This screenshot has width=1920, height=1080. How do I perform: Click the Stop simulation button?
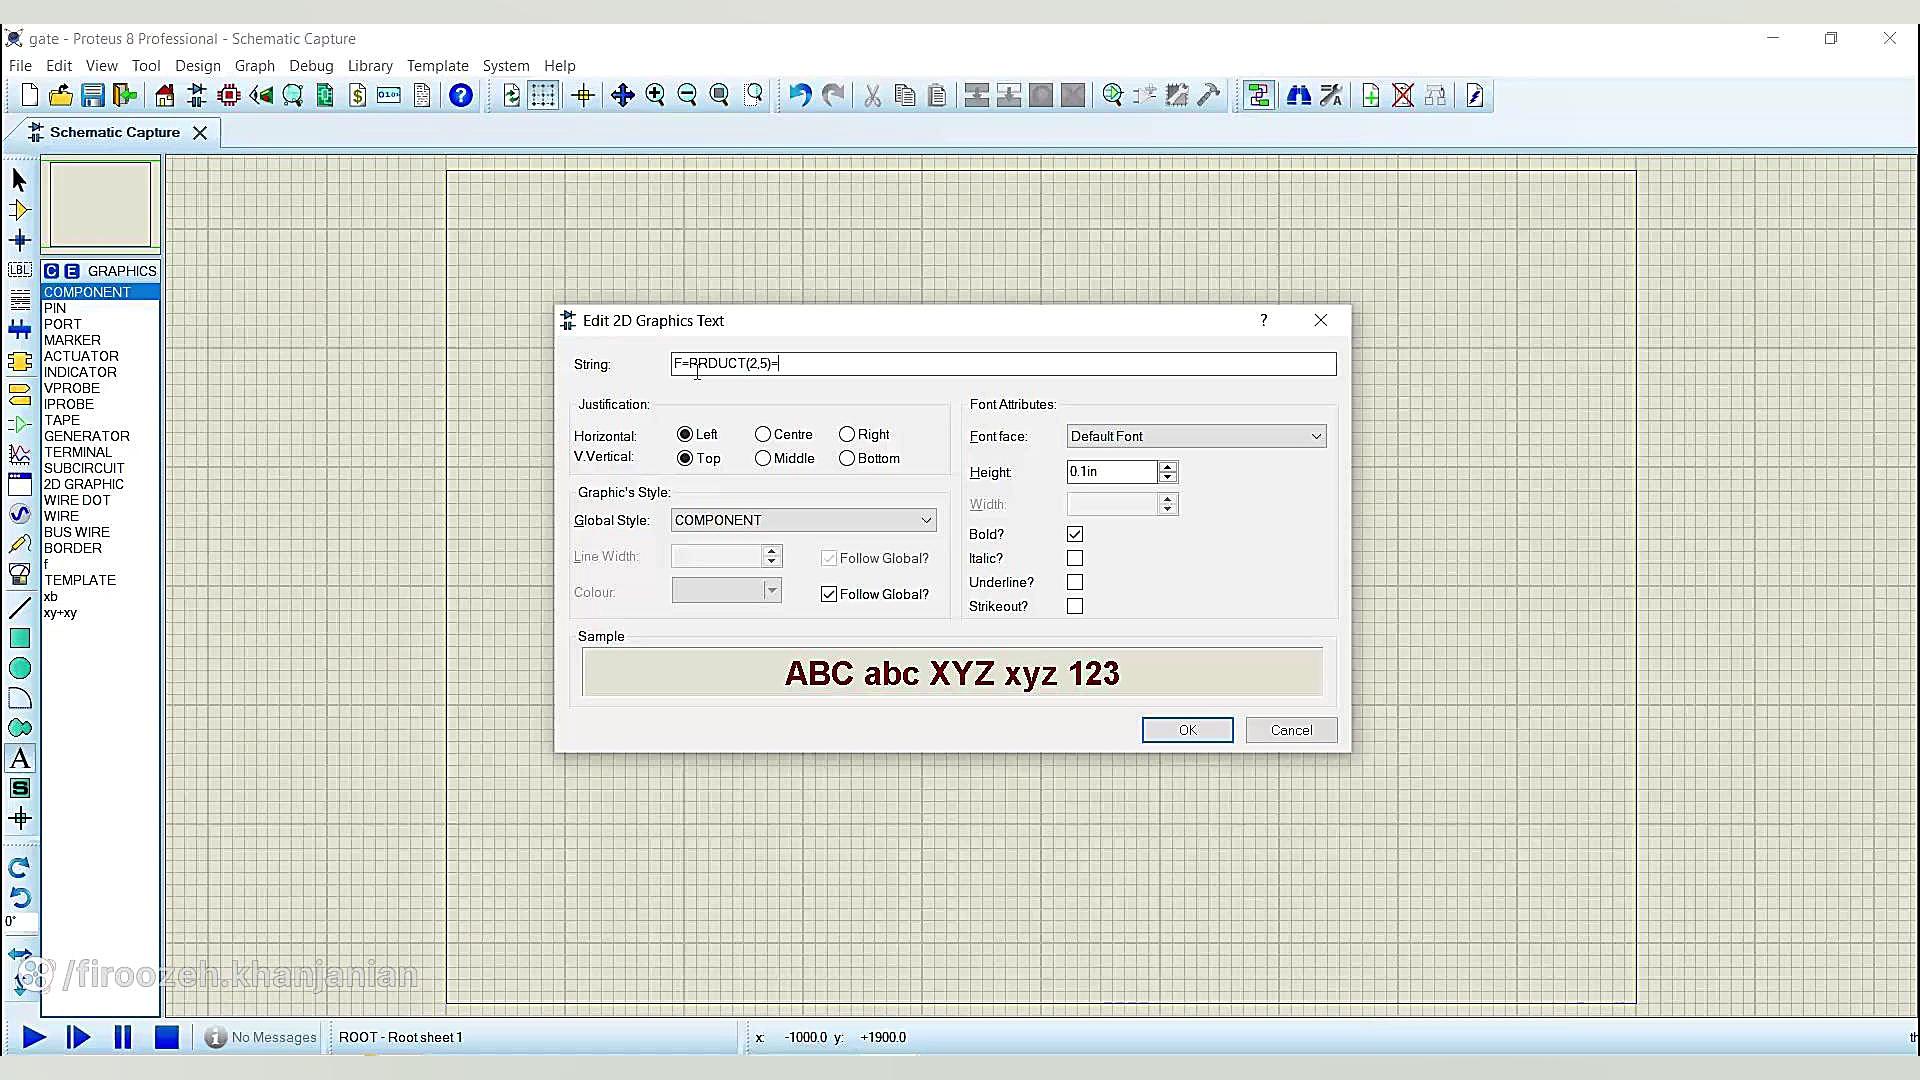[166, 1037]
